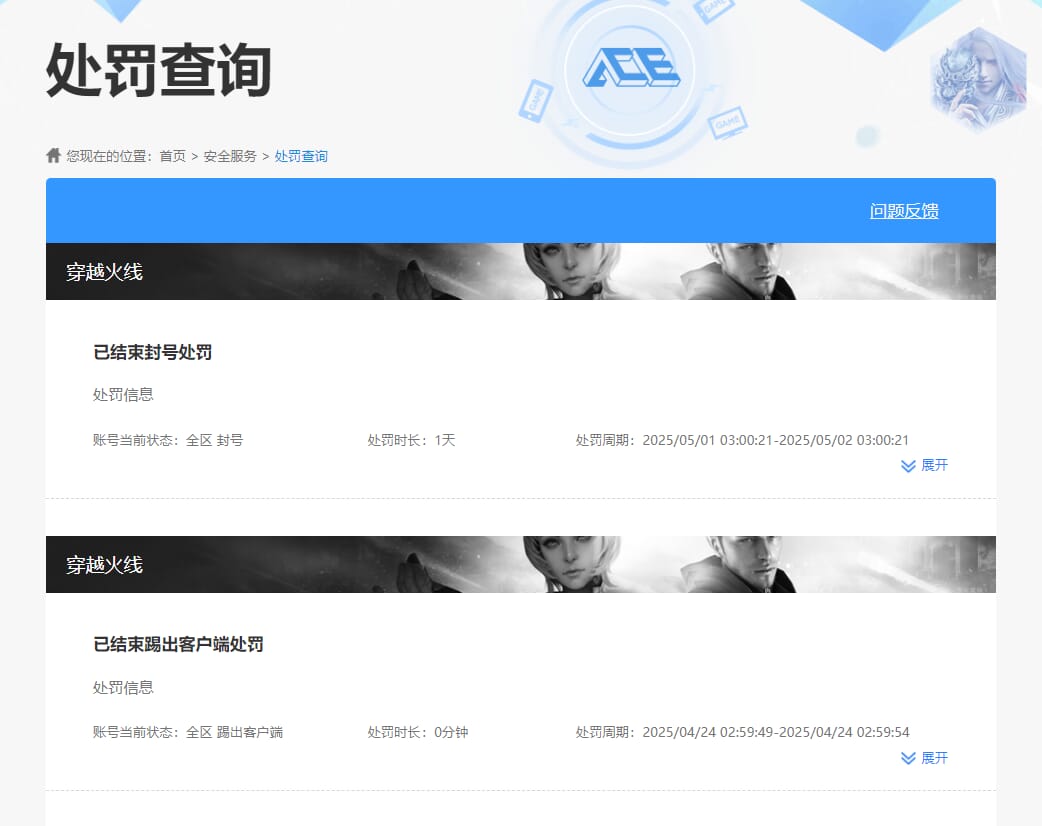This screenshot has height=826, width=1042.
Task: Click the ACE logo emblem
Action: tap(631, 67)
